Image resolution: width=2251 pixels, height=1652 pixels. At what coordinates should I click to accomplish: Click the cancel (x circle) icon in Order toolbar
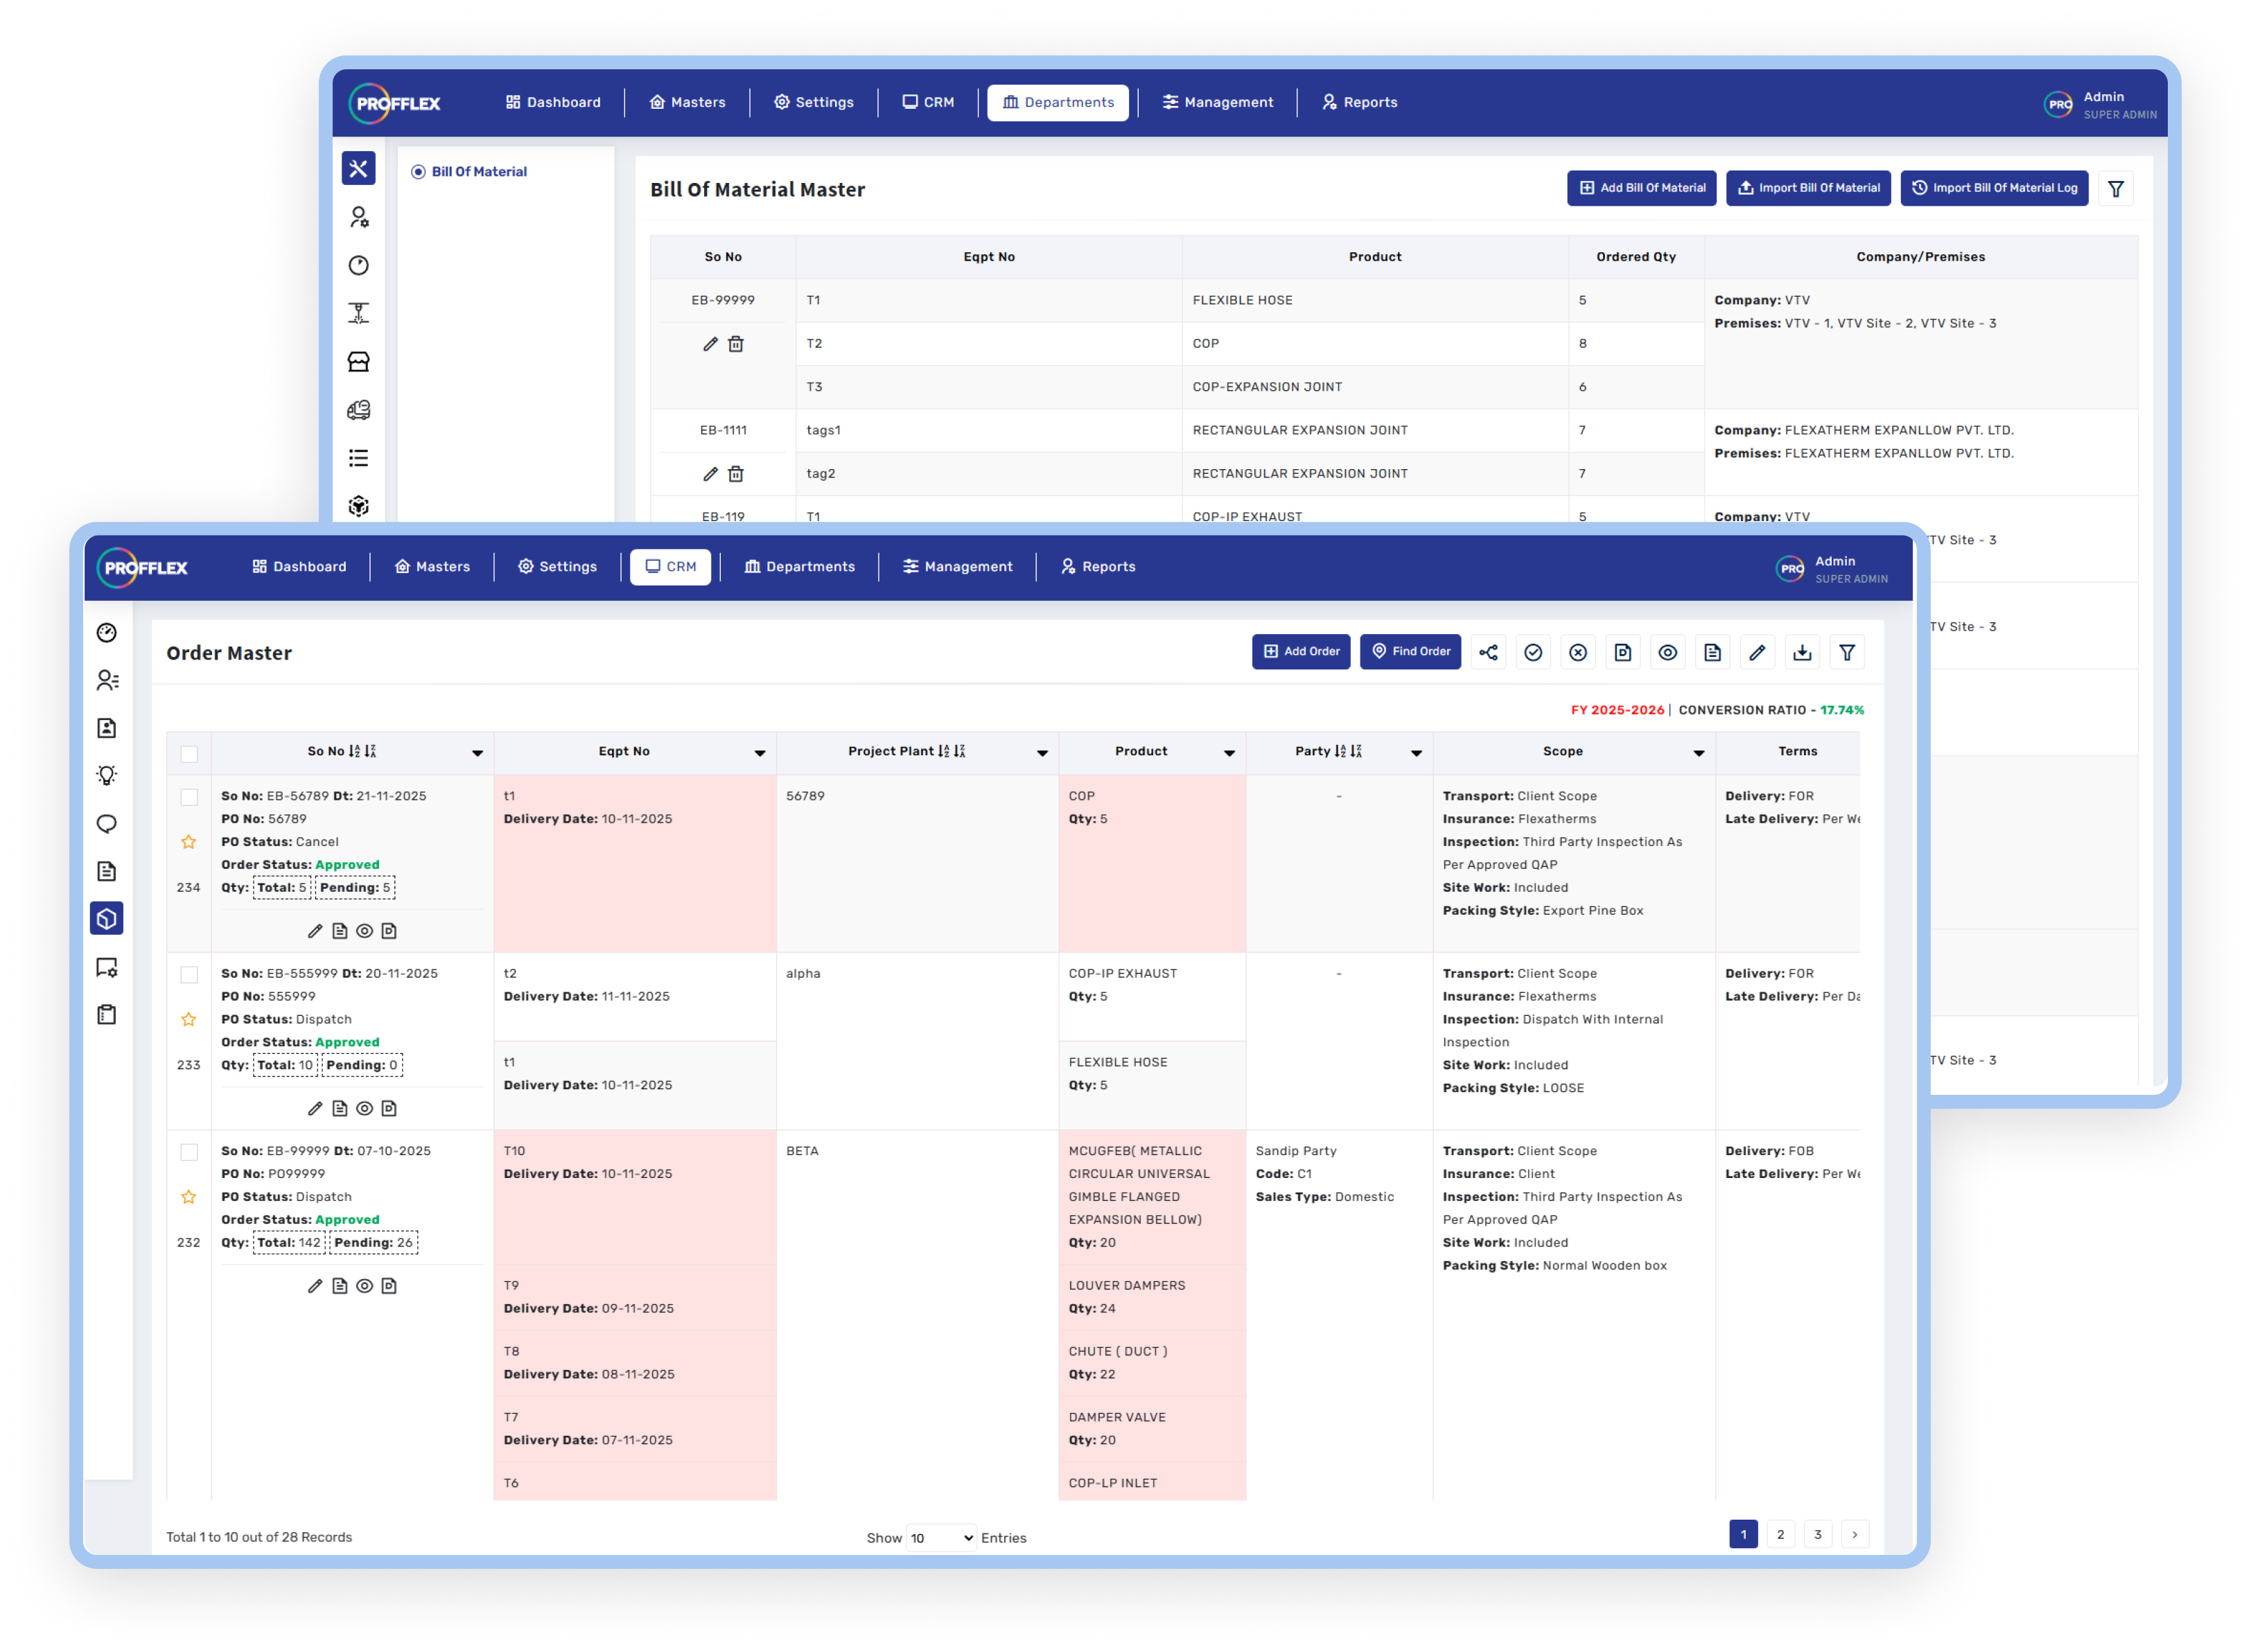click(1578, 653)
